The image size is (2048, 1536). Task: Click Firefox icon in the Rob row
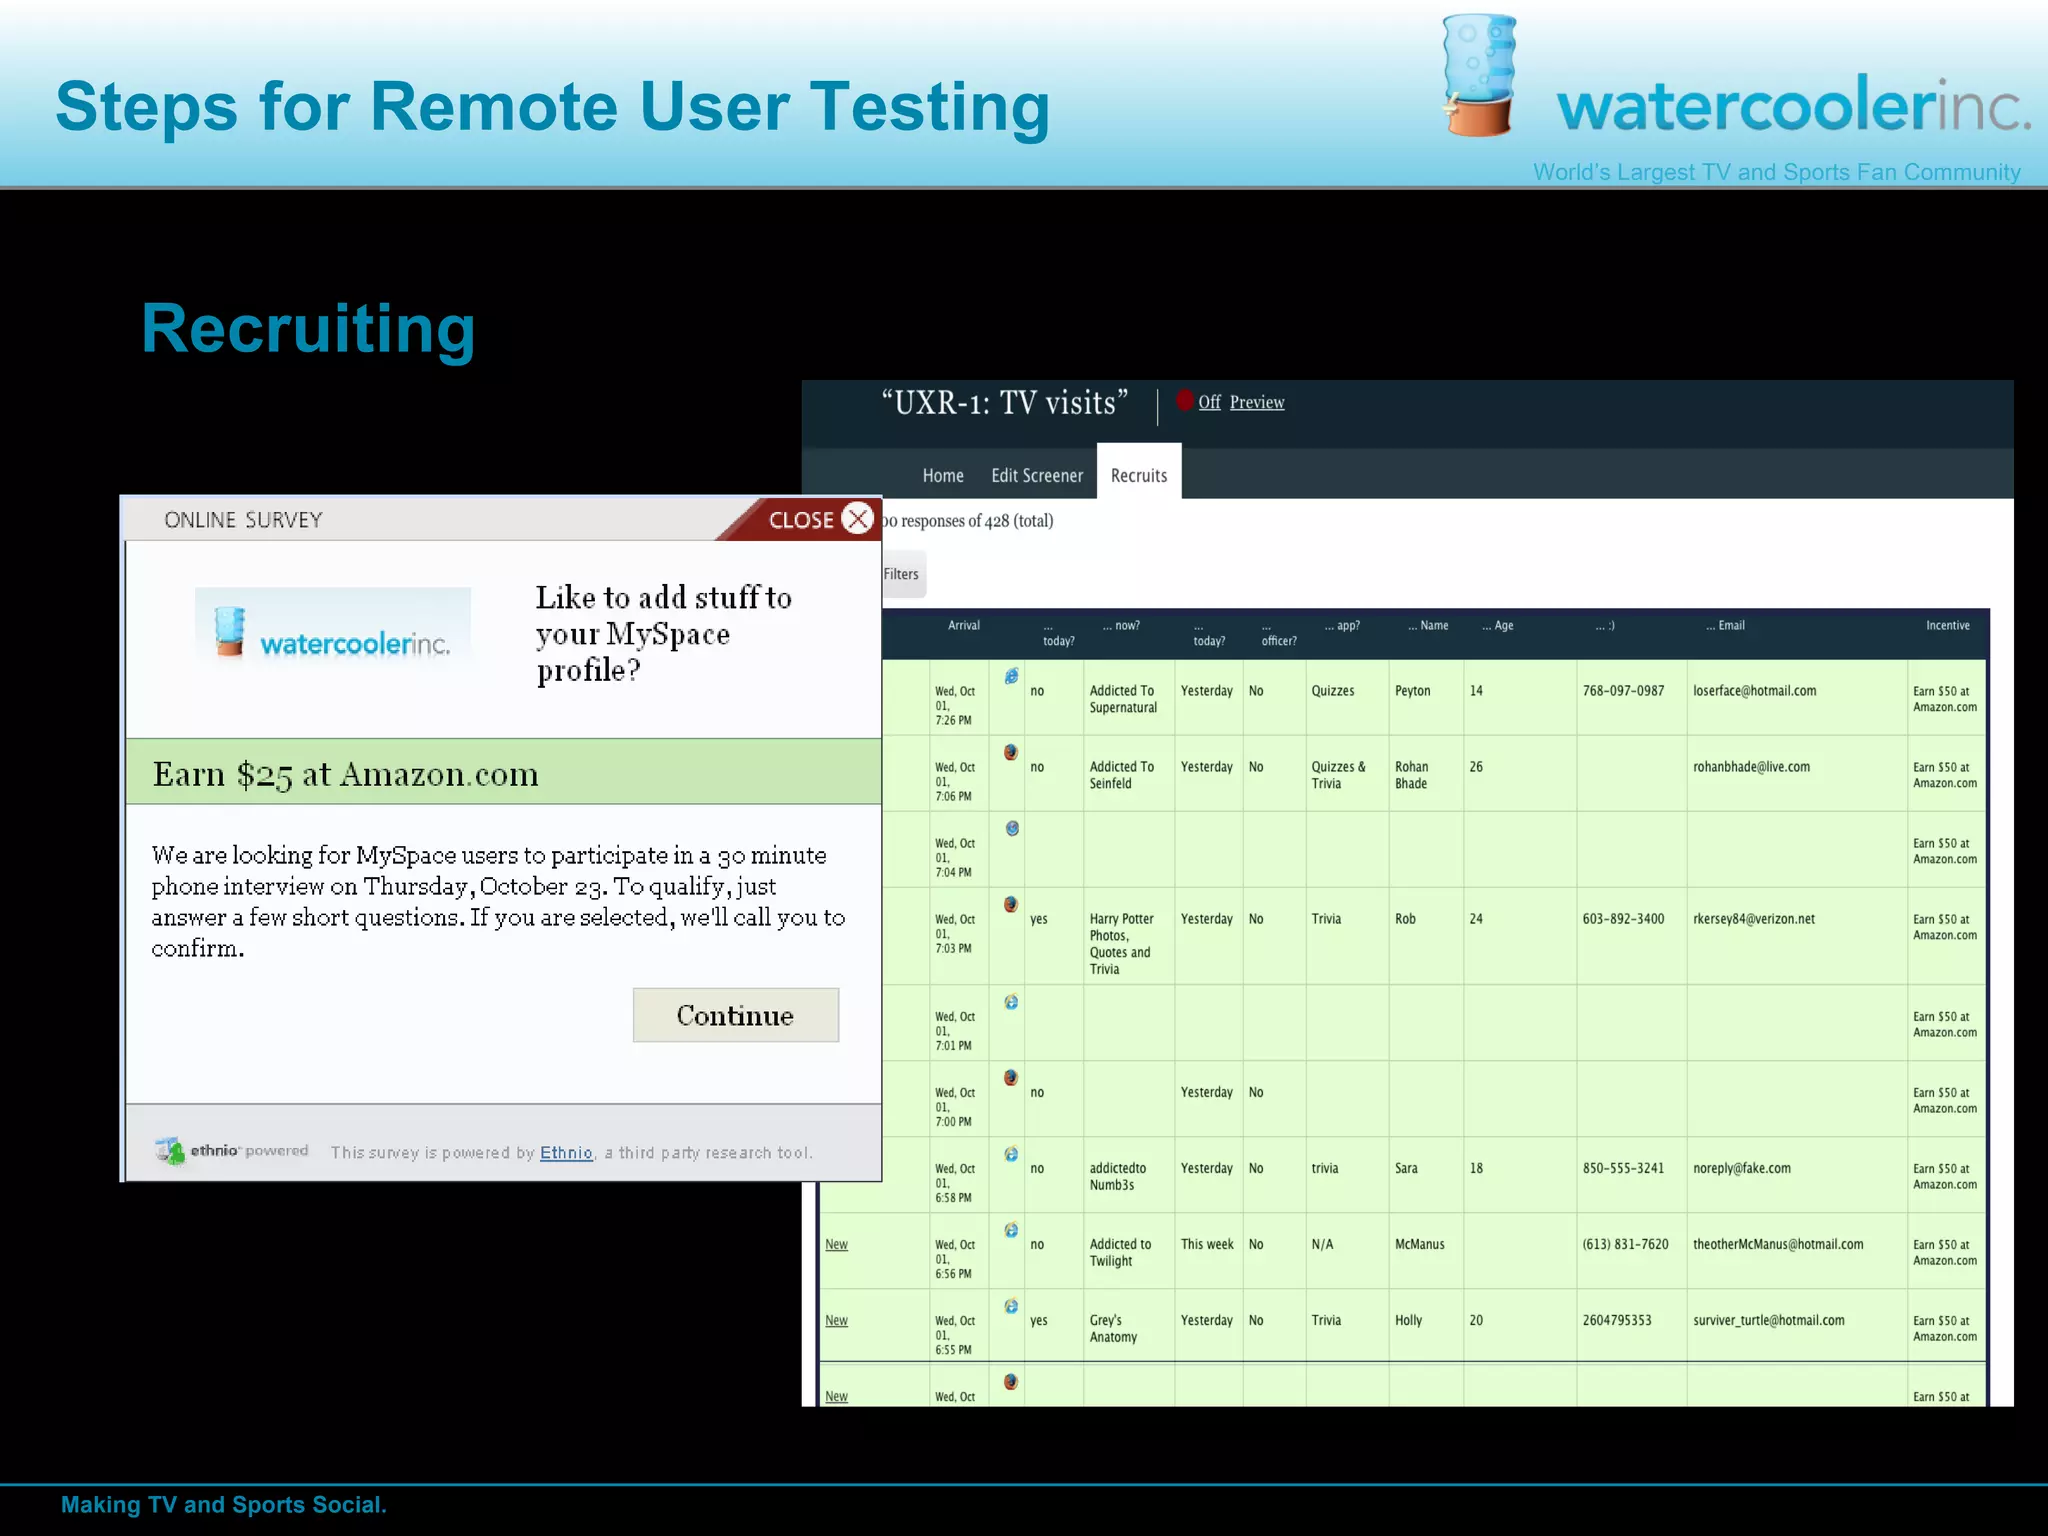[1012, 904]
